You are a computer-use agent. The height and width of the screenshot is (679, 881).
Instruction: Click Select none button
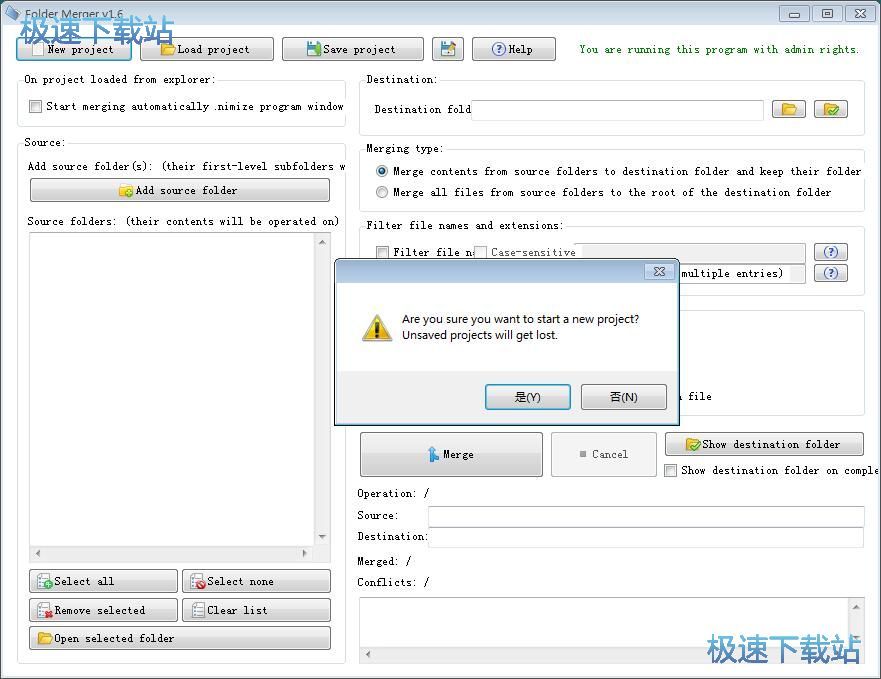256,581
